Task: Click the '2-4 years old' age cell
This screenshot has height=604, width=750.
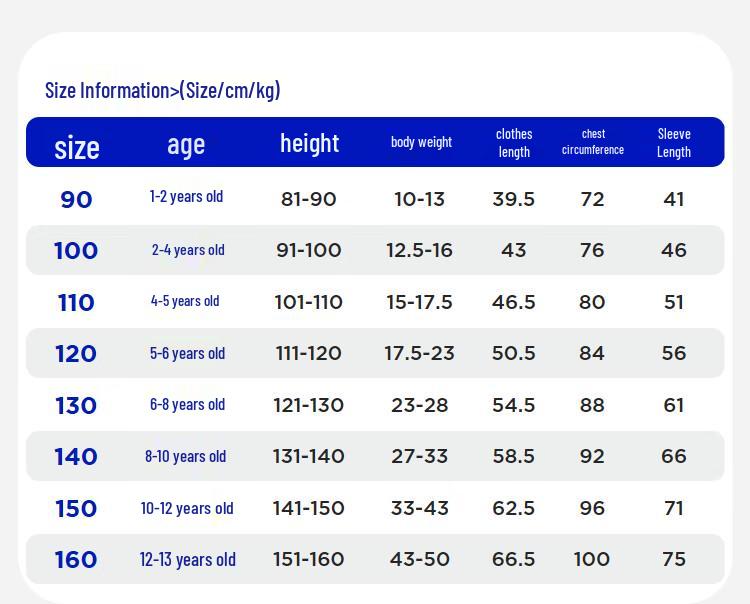Action: [x=188, y=250]
